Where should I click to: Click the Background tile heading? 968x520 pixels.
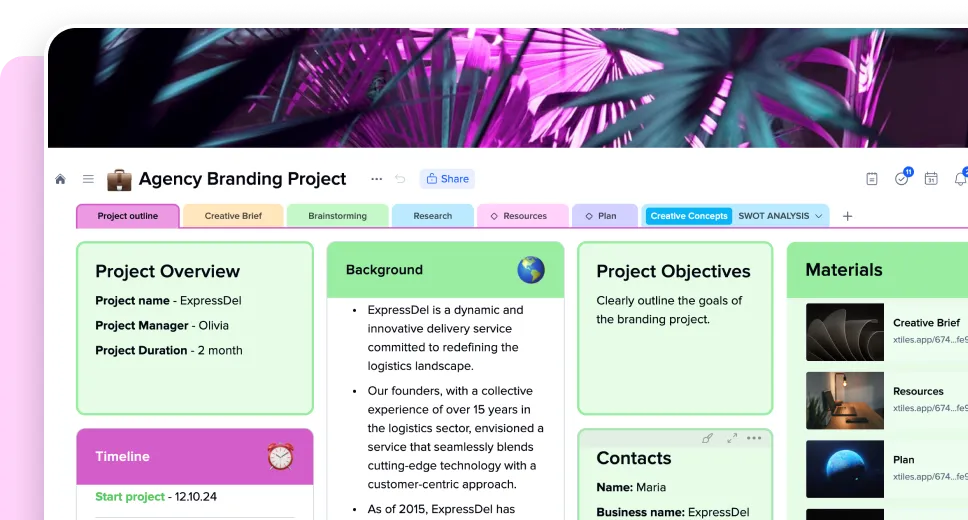coord(384,270)
